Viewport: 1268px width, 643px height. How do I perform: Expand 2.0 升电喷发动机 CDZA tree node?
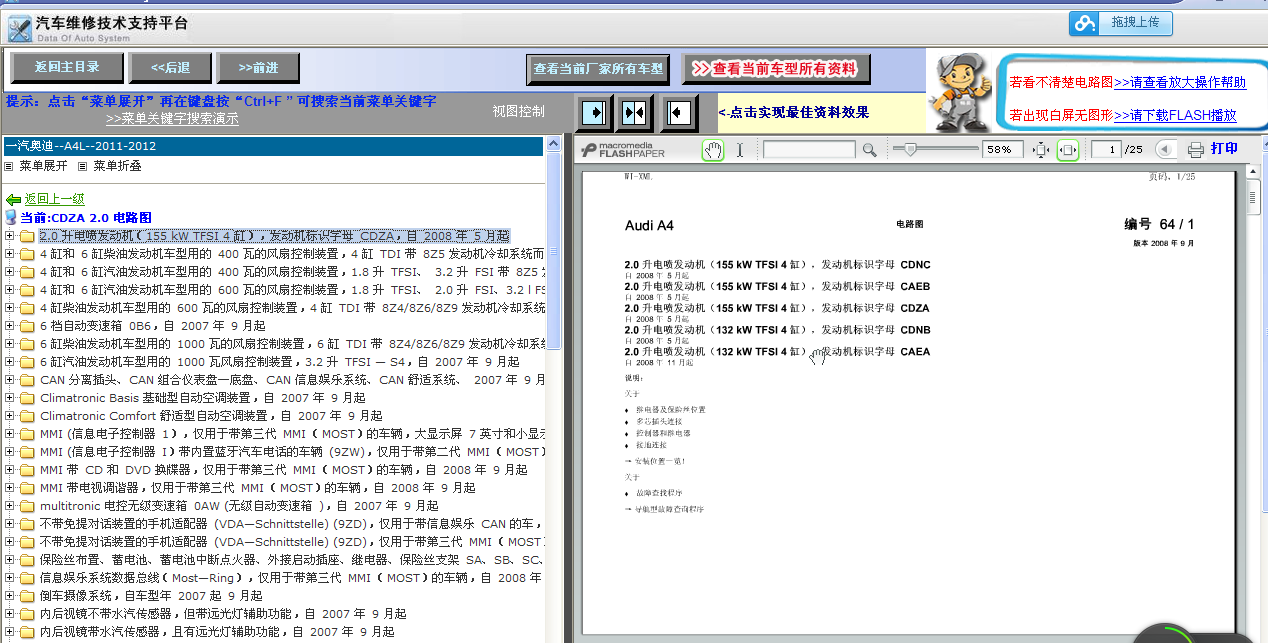click(10, 237)
